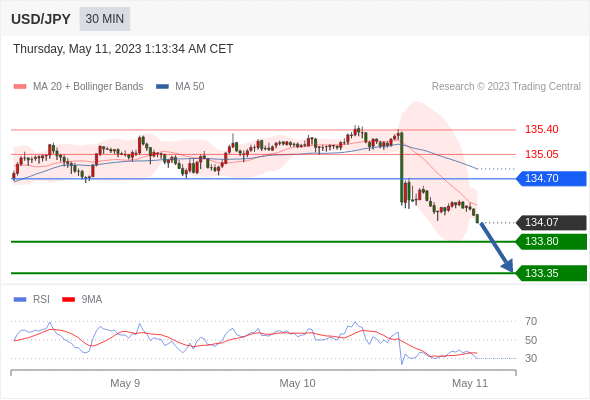Click the MA 20 + Bollinger Bands legend swatch

20,87
